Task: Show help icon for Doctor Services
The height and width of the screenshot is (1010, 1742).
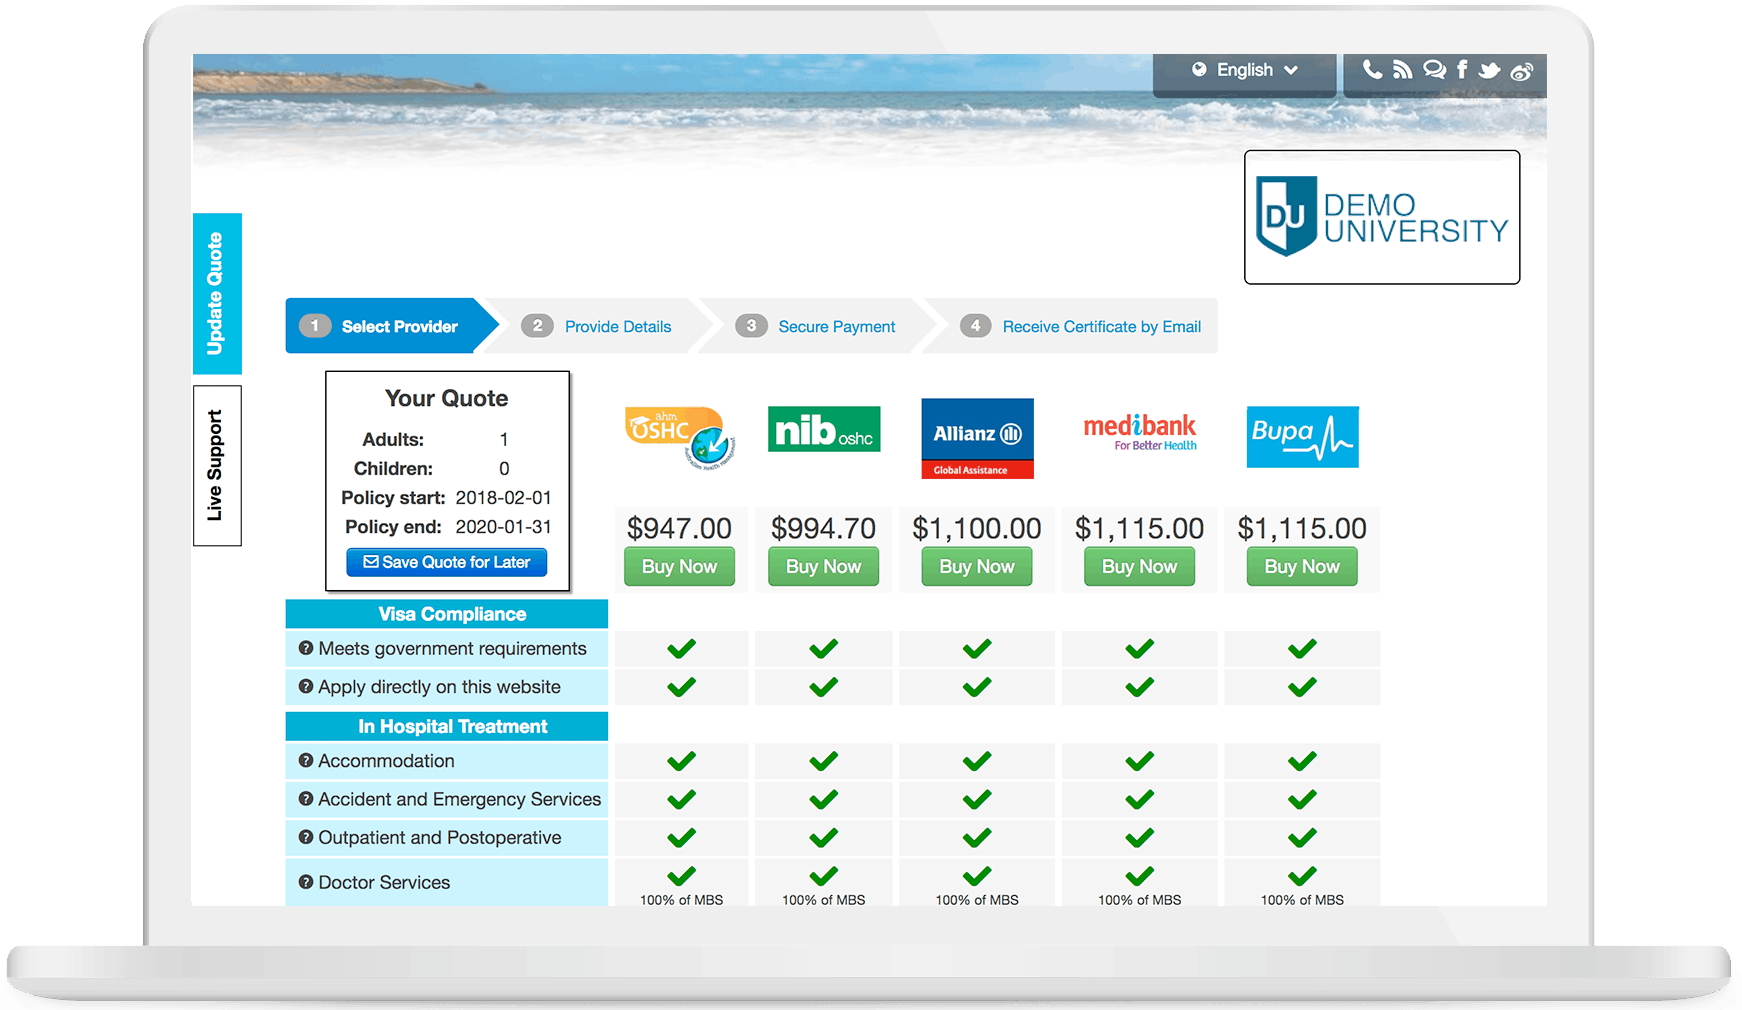Action: point(306,882)
